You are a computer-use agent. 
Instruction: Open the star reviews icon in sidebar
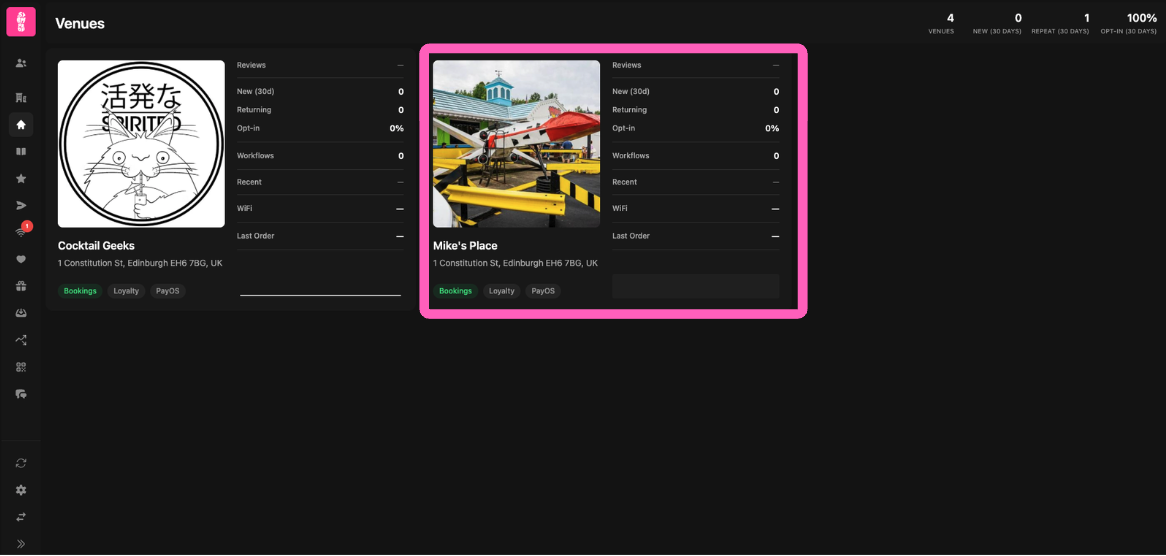pos(21,179)
